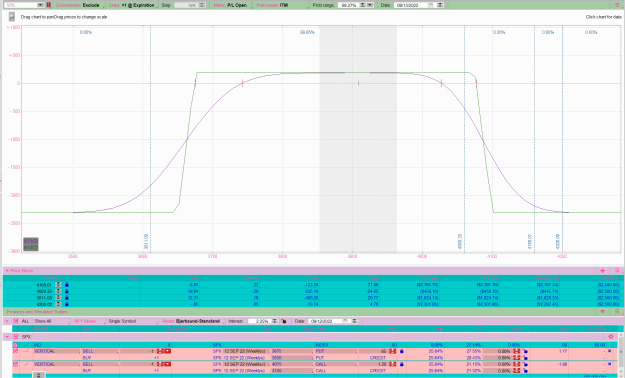
Task: Adjust the price stepper on the PUT vertical
Action: (393, 351)
